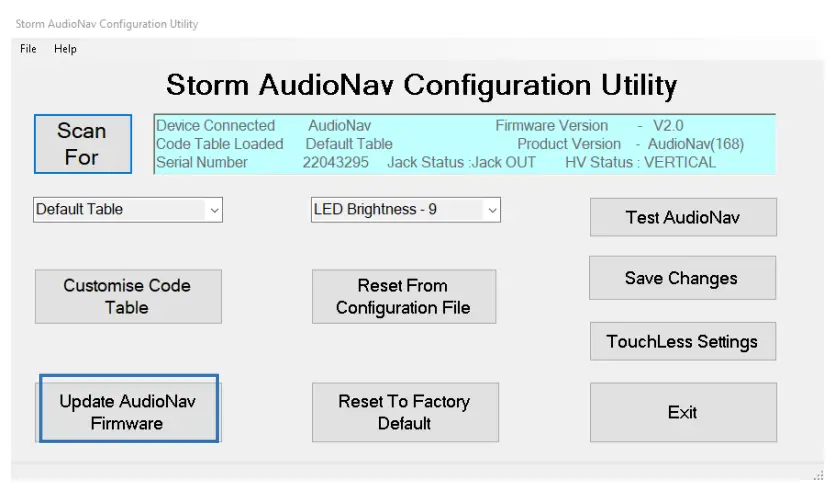Click the Scan For button
This screenshot has width=840, height=486.
(83, 144)
